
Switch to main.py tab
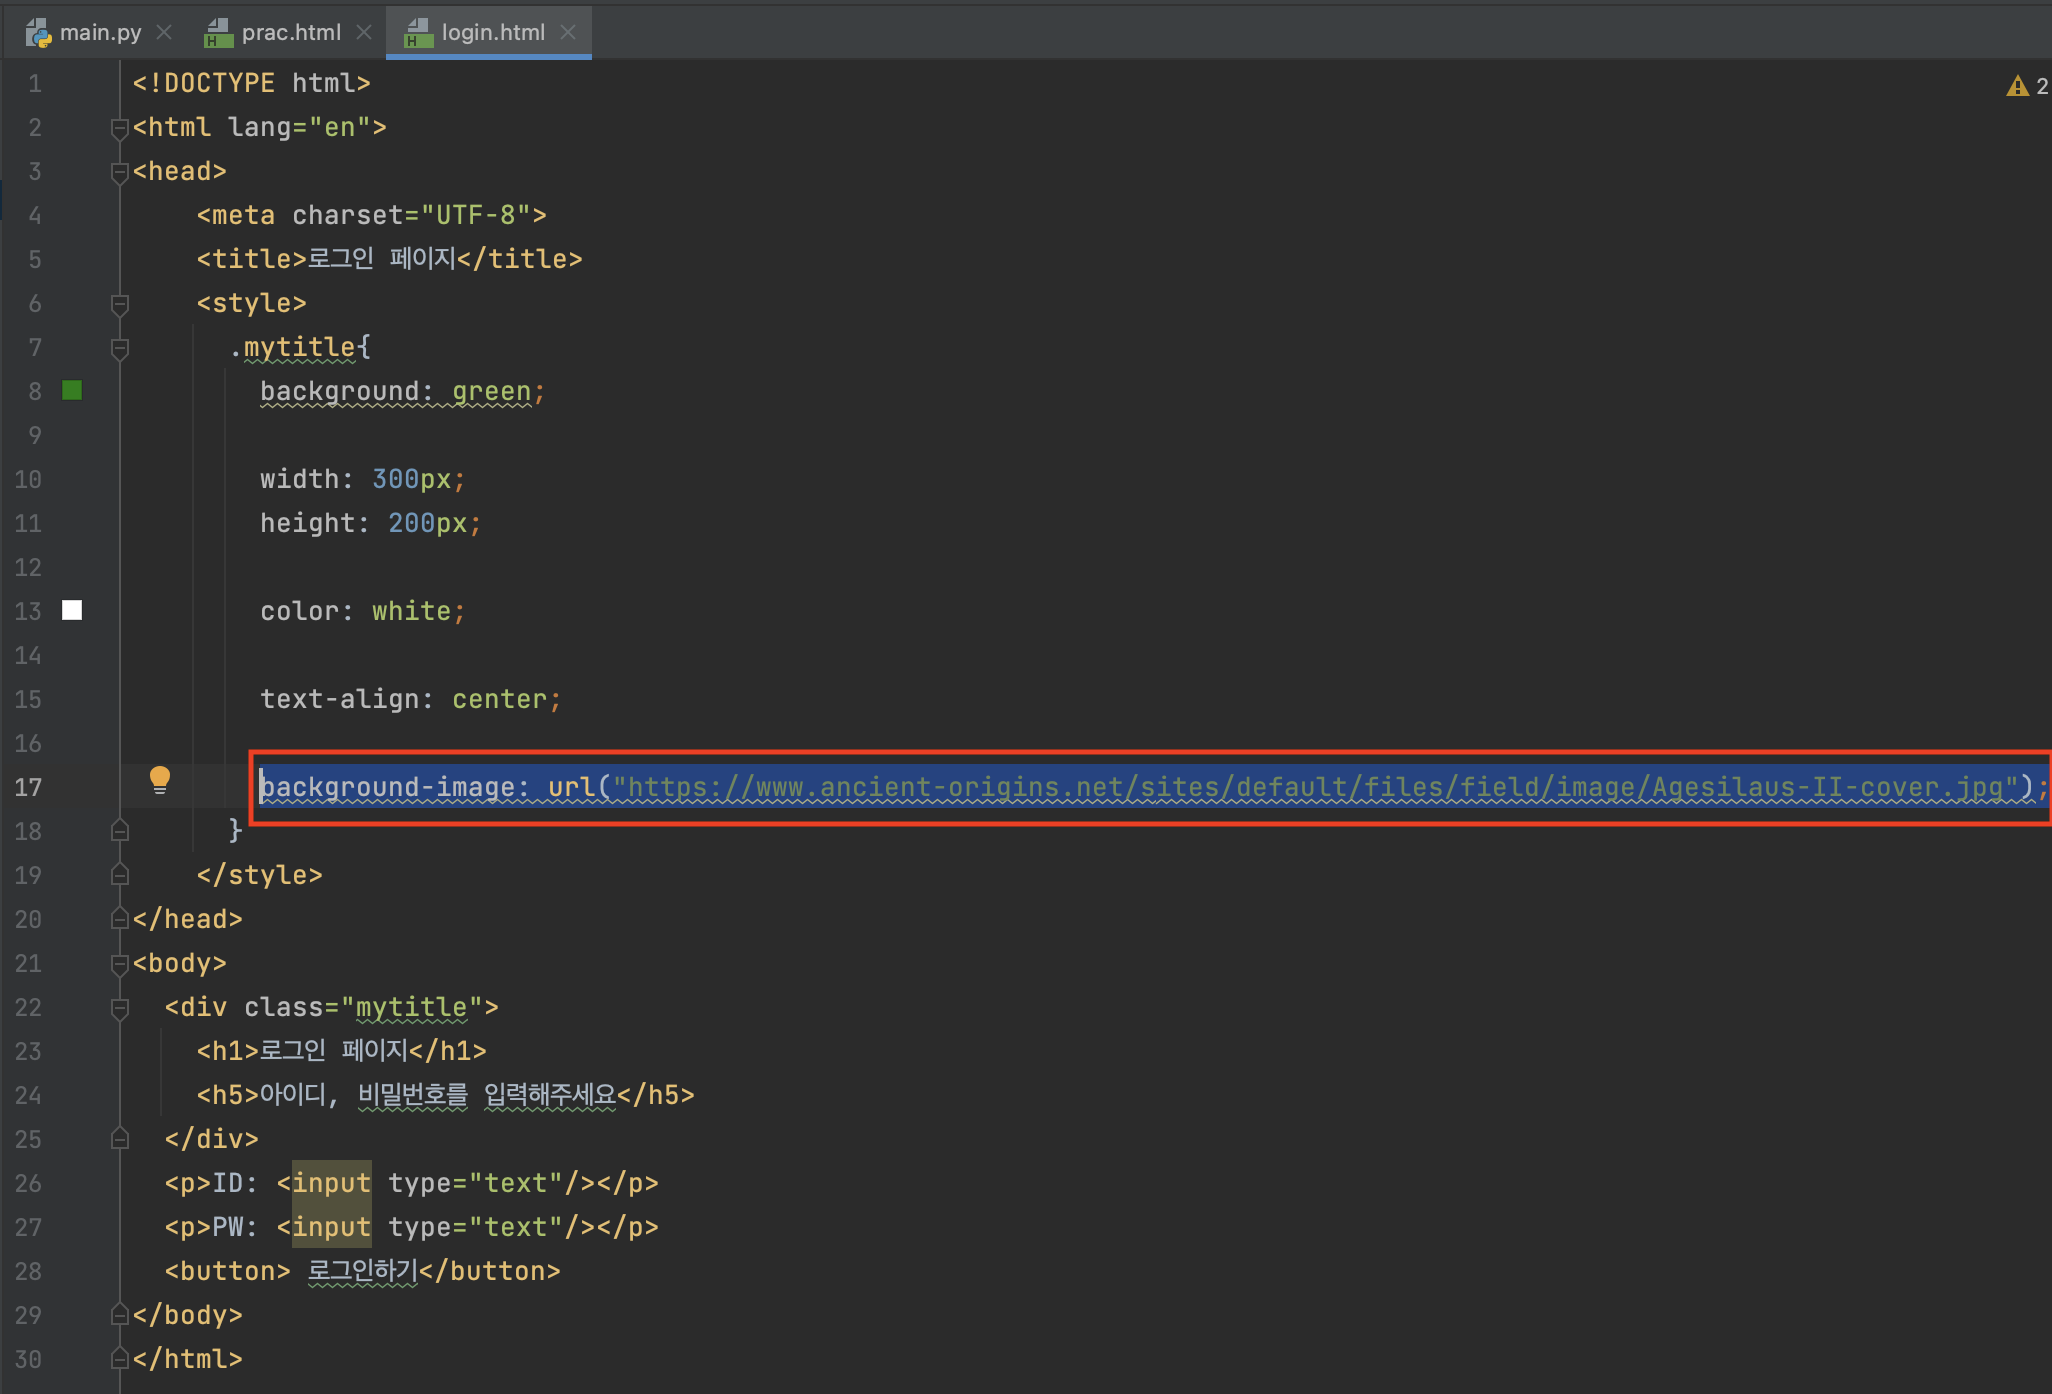100,32
